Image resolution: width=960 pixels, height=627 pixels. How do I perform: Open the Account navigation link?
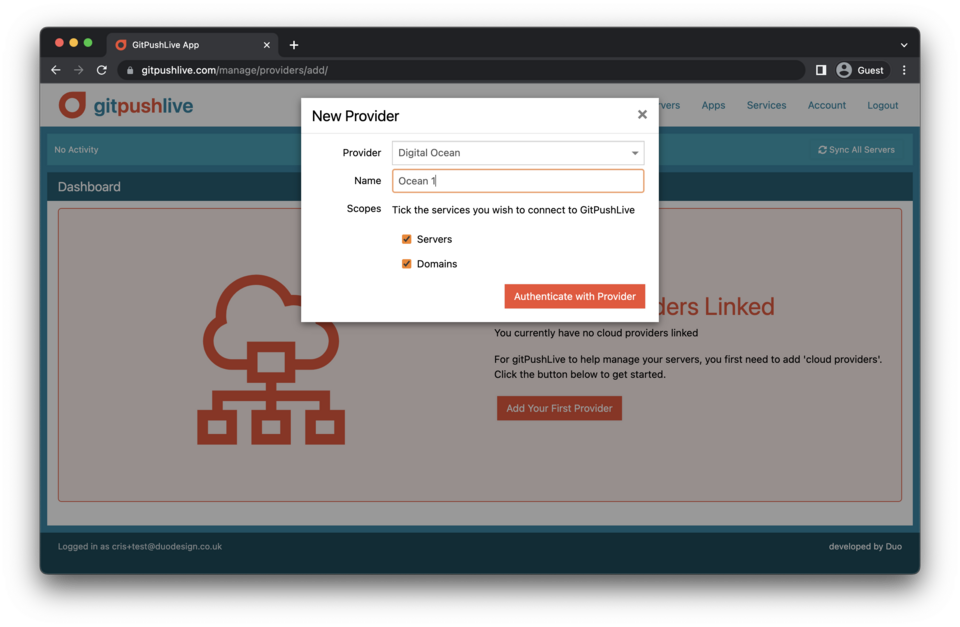tap(827, 105)
